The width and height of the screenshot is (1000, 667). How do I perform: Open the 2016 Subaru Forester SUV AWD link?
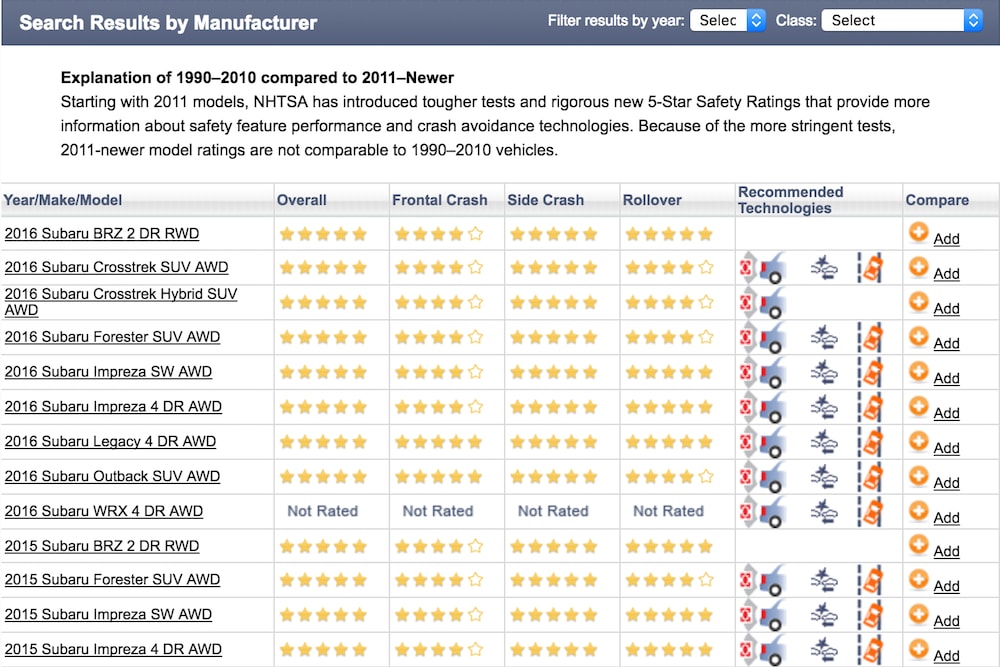(112, 337)
